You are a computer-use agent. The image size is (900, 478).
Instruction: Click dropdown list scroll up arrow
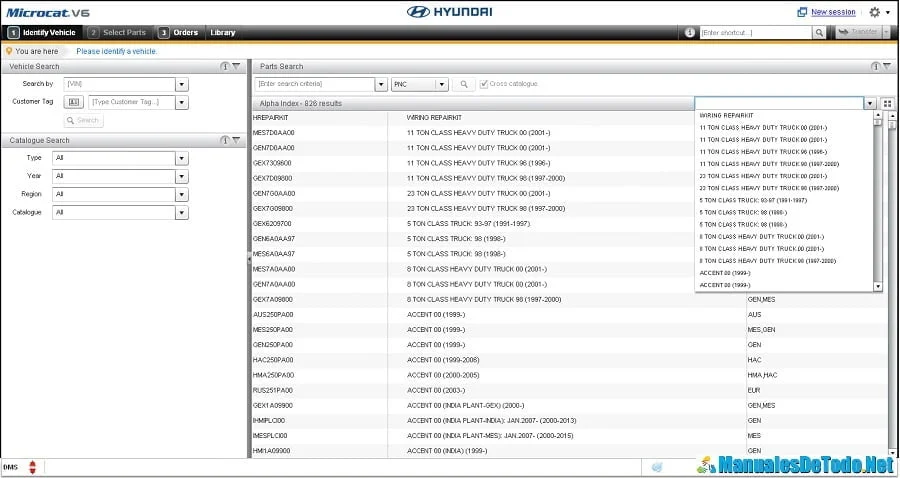pyautogui.click(x=877, y=115)
